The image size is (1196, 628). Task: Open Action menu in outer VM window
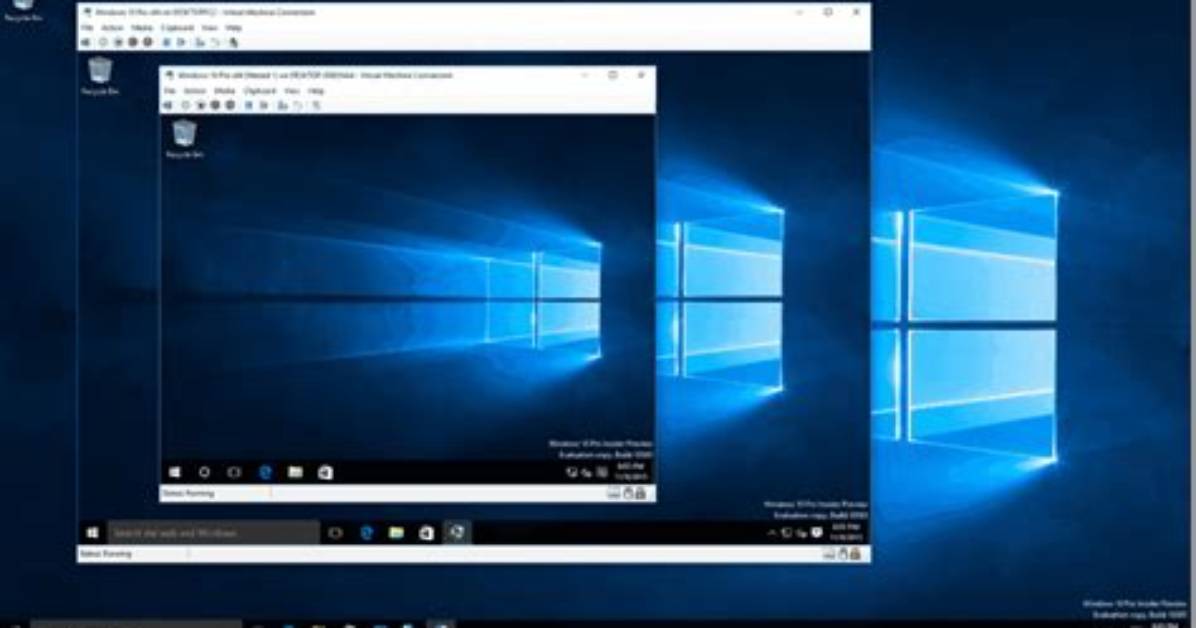tap(112, 27)
